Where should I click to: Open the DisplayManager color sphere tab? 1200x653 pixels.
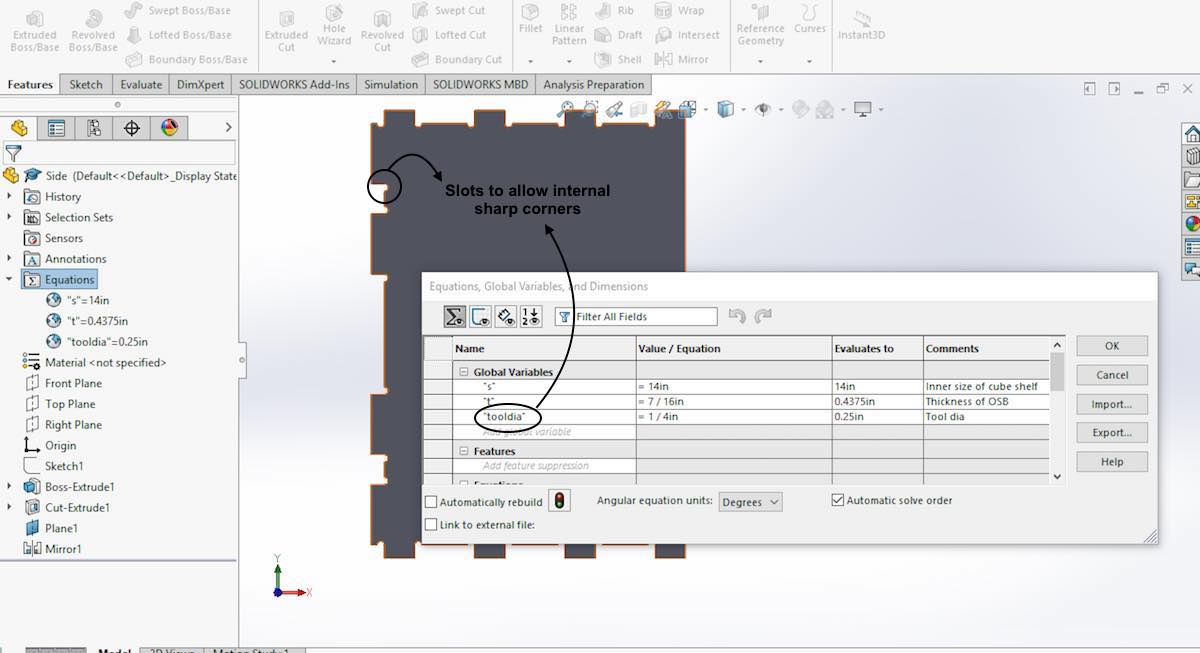pos(169,128)
